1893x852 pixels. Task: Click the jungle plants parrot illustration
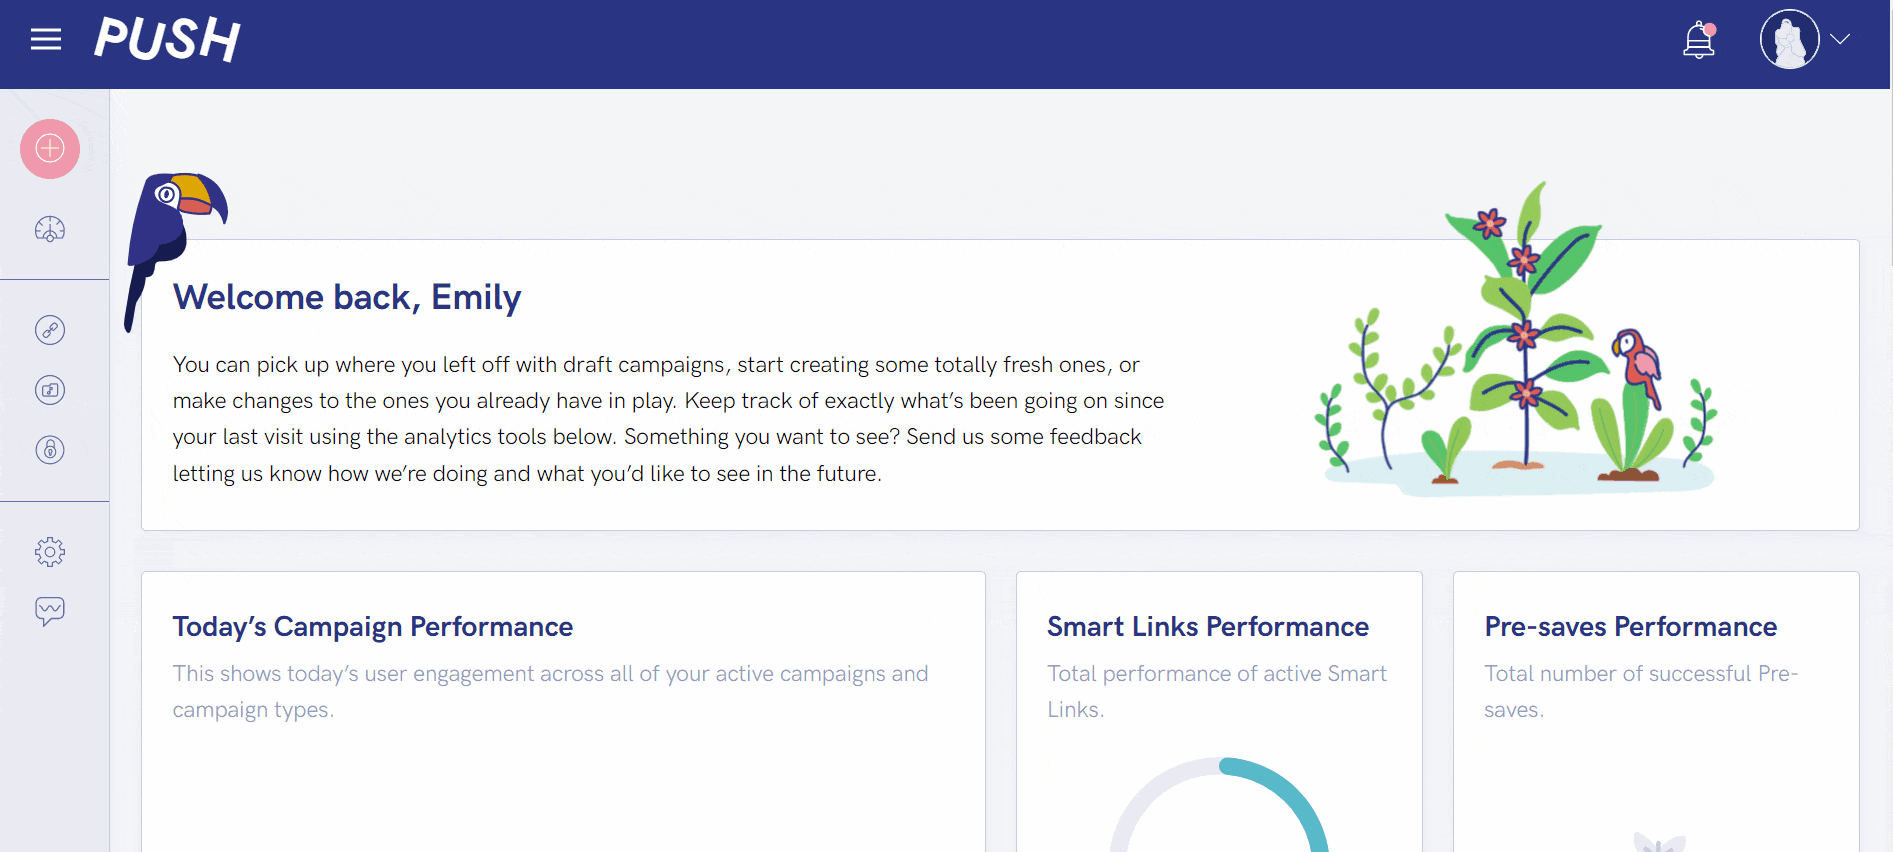pyautogui.click(x=1516, y=340)
